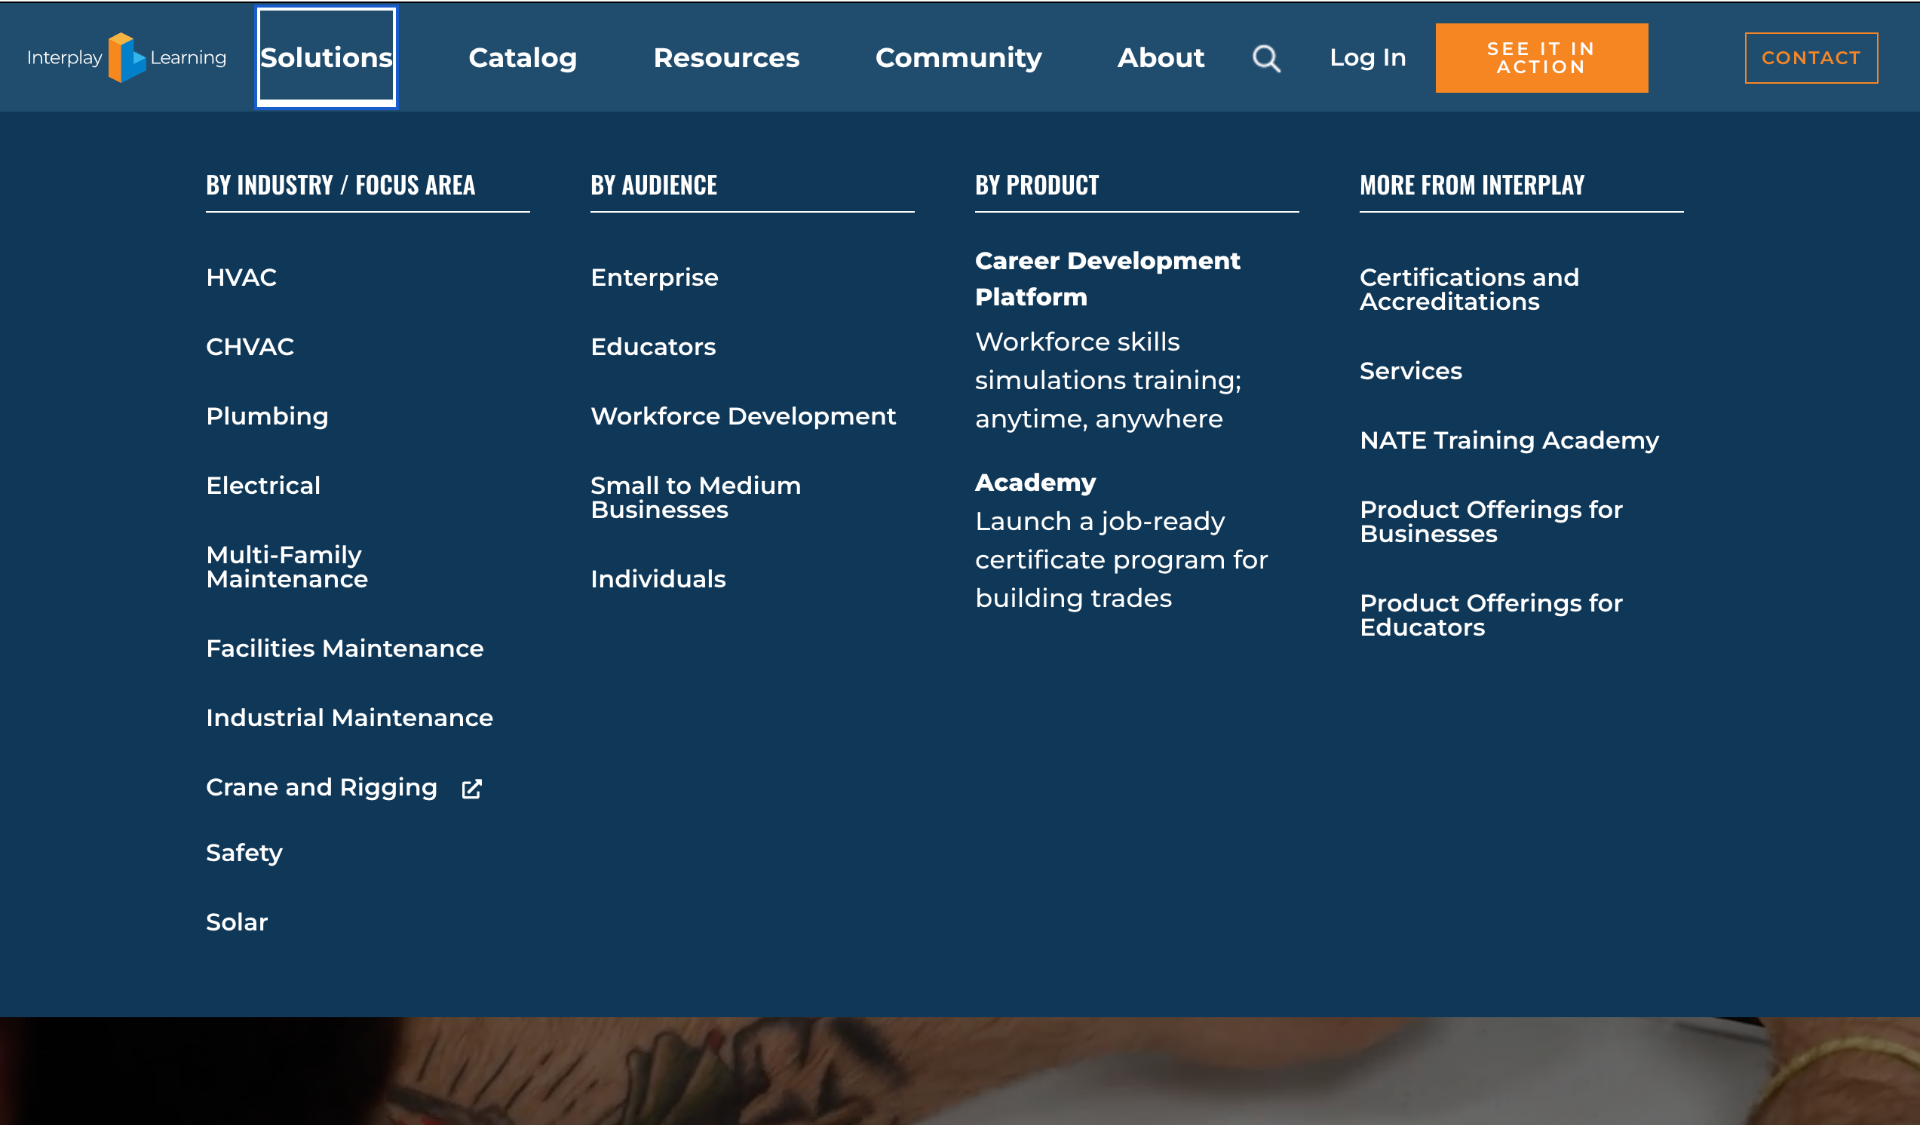Image resolution: width=1920 pixels, height=1125 pixels.
Task: Open Multi-Family Maintenance link
Action: point(287,567)
